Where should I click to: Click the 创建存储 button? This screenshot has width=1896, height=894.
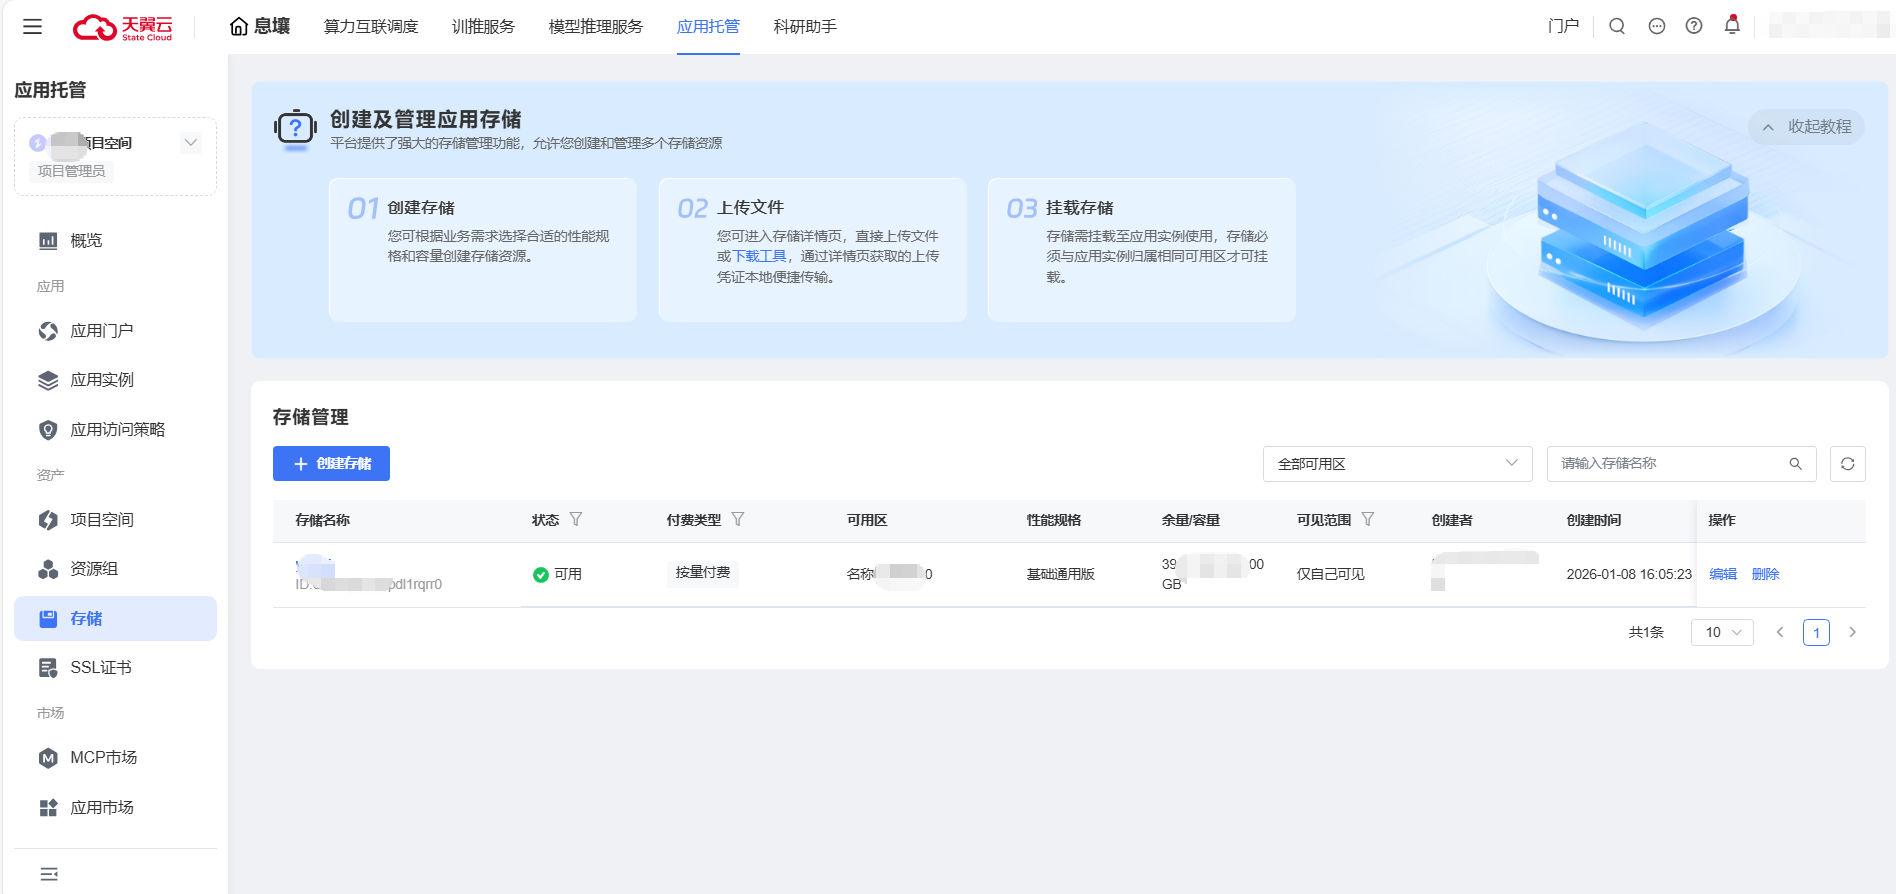pos(331,464)
